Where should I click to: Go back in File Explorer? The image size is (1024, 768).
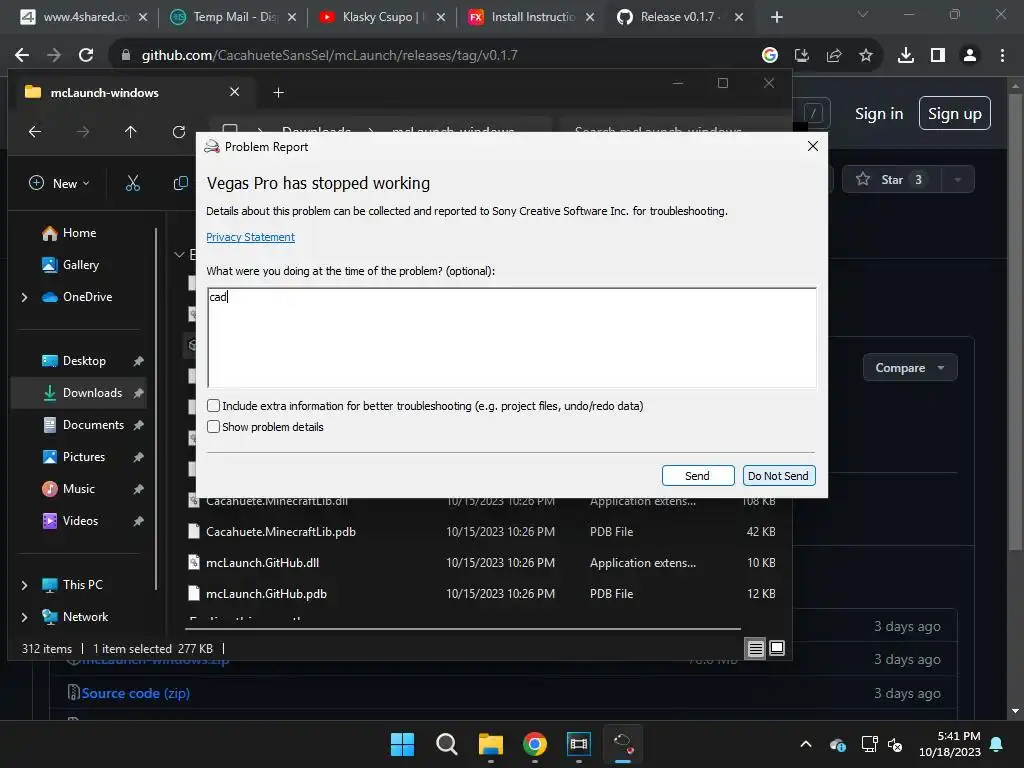35,132
